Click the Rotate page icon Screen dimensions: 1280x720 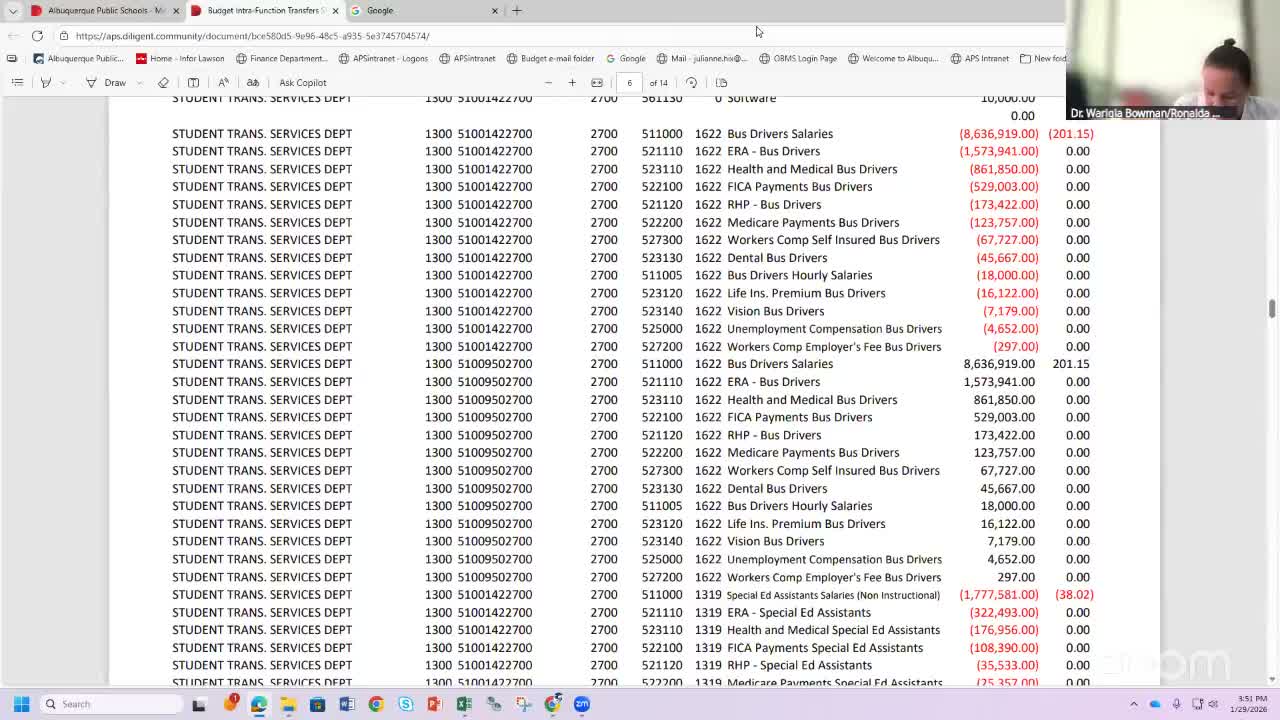(x=691, y=82)
